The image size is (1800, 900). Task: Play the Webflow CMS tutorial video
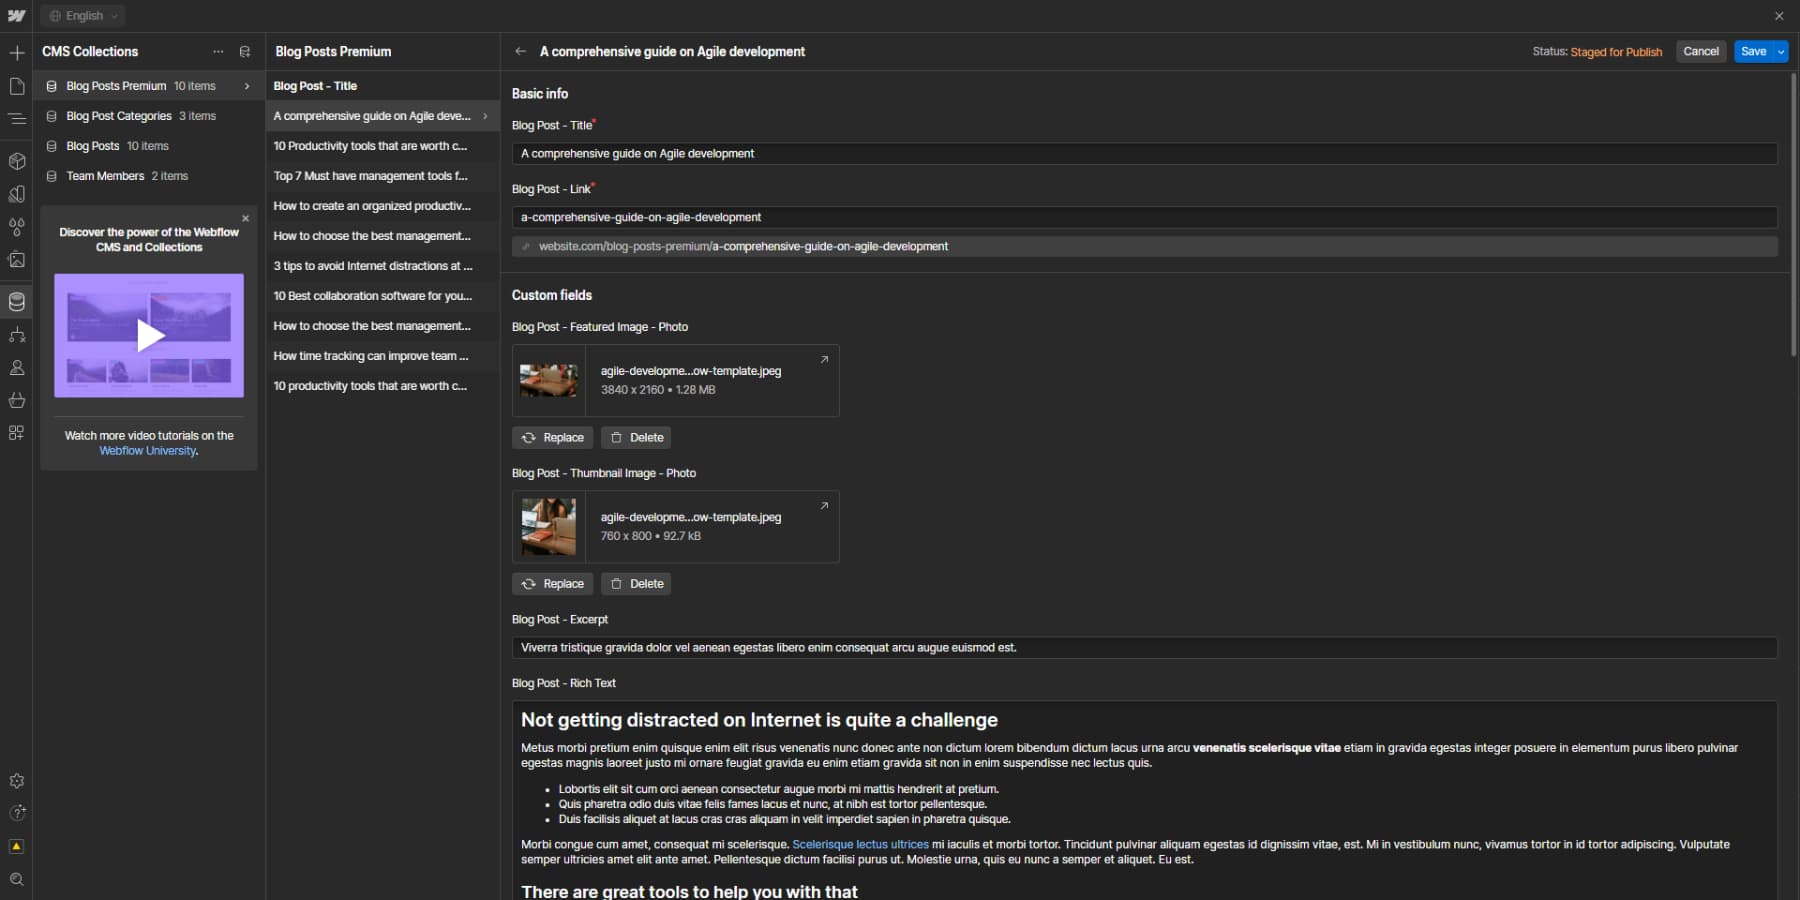point(148,336)
